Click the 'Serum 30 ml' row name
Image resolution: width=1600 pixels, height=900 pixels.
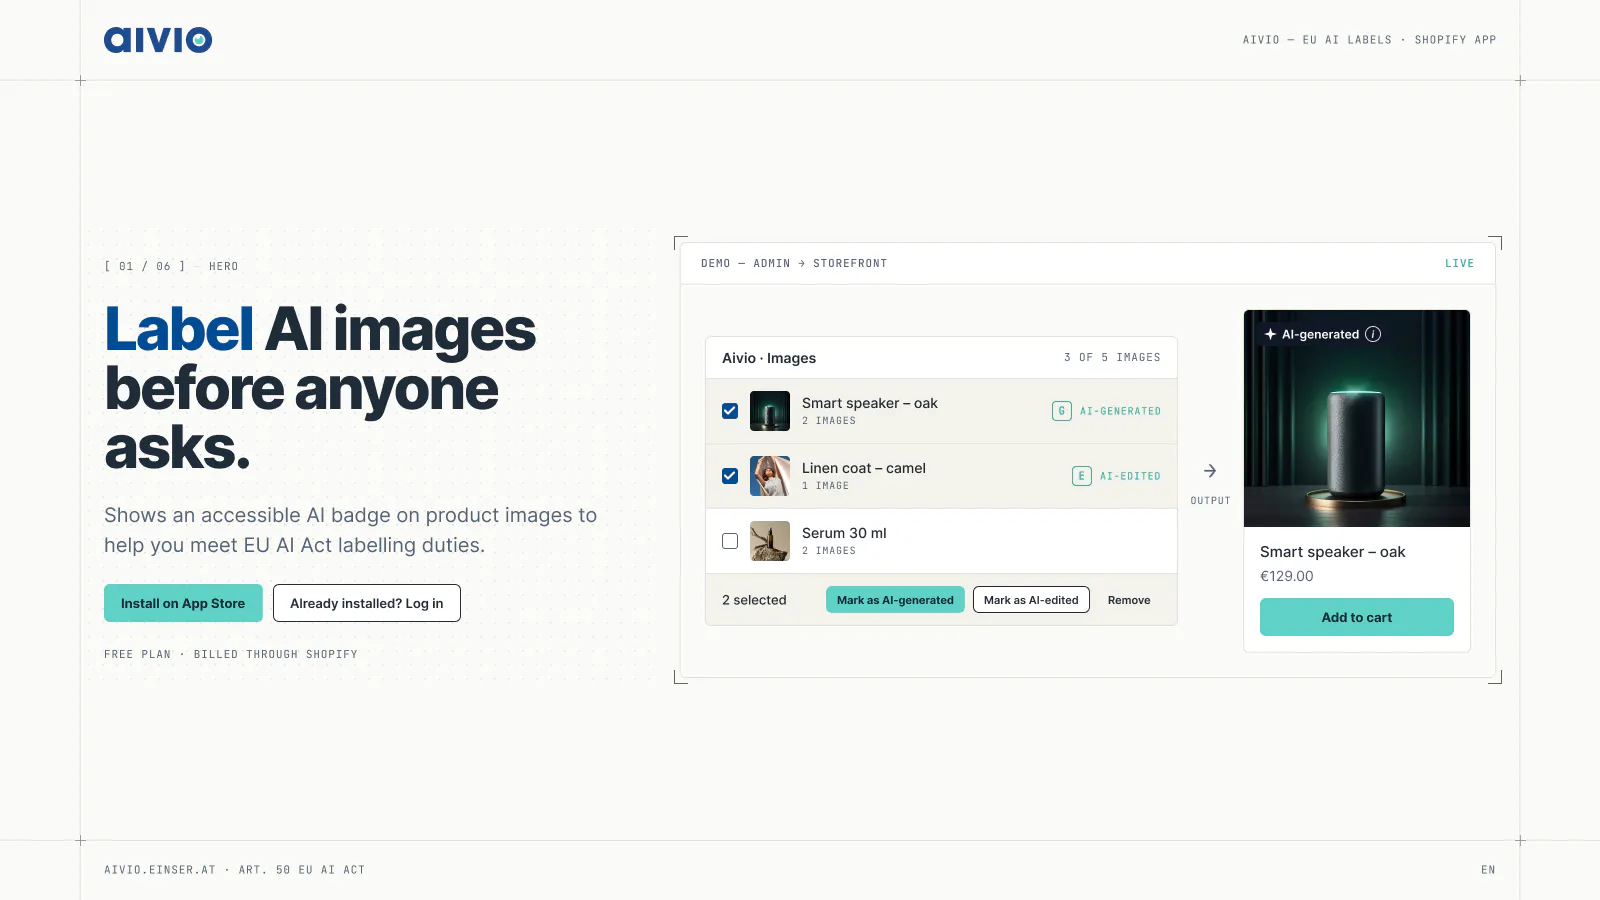pos(844,533)
